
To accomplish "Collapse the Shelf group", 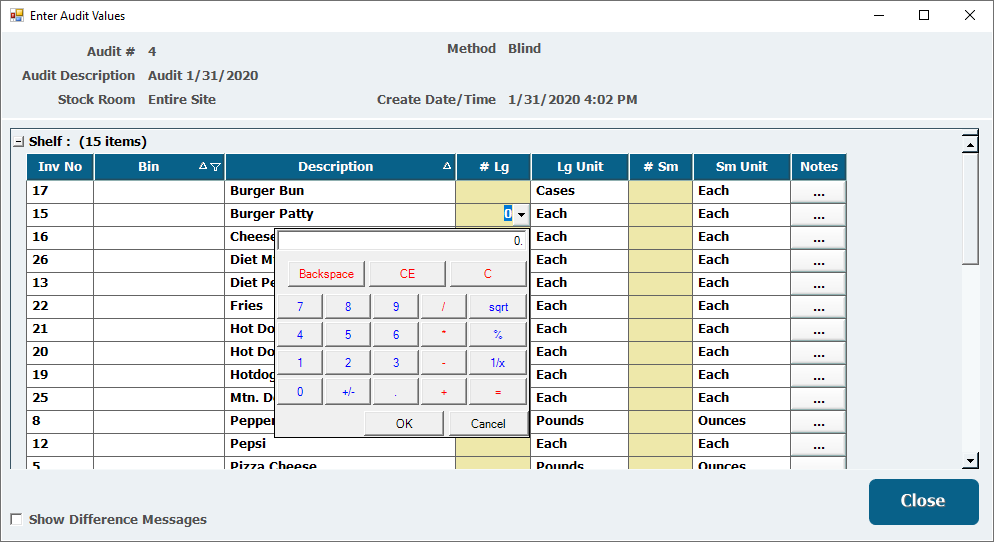I will point(19,142).
